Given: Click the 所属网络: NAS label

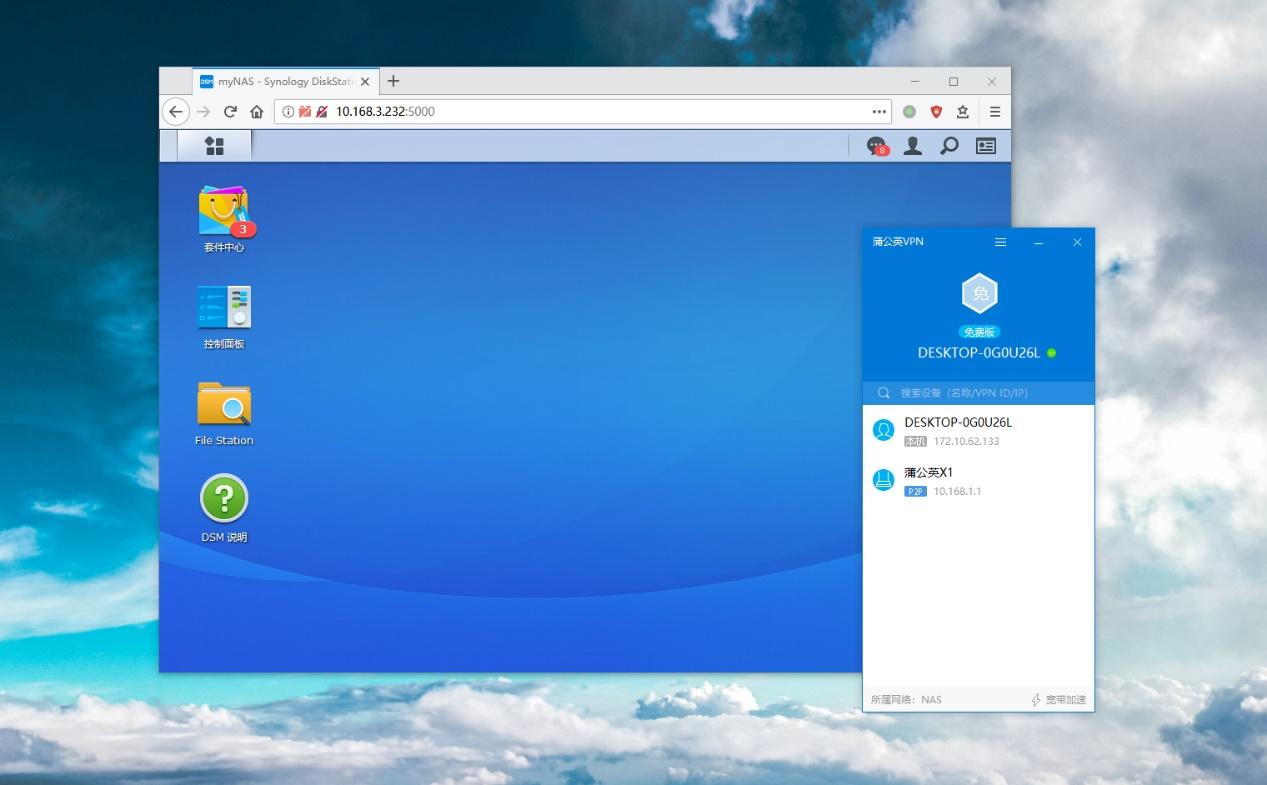Looking at the screenshot, I should (906, 700).
